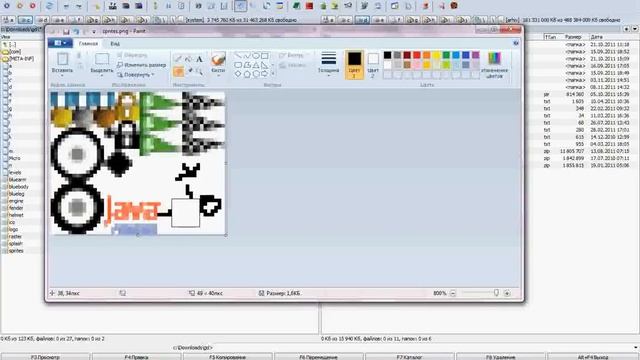Open the Paint application menu button
This screenshot has width=640, height=360.
tap(60, 43)
